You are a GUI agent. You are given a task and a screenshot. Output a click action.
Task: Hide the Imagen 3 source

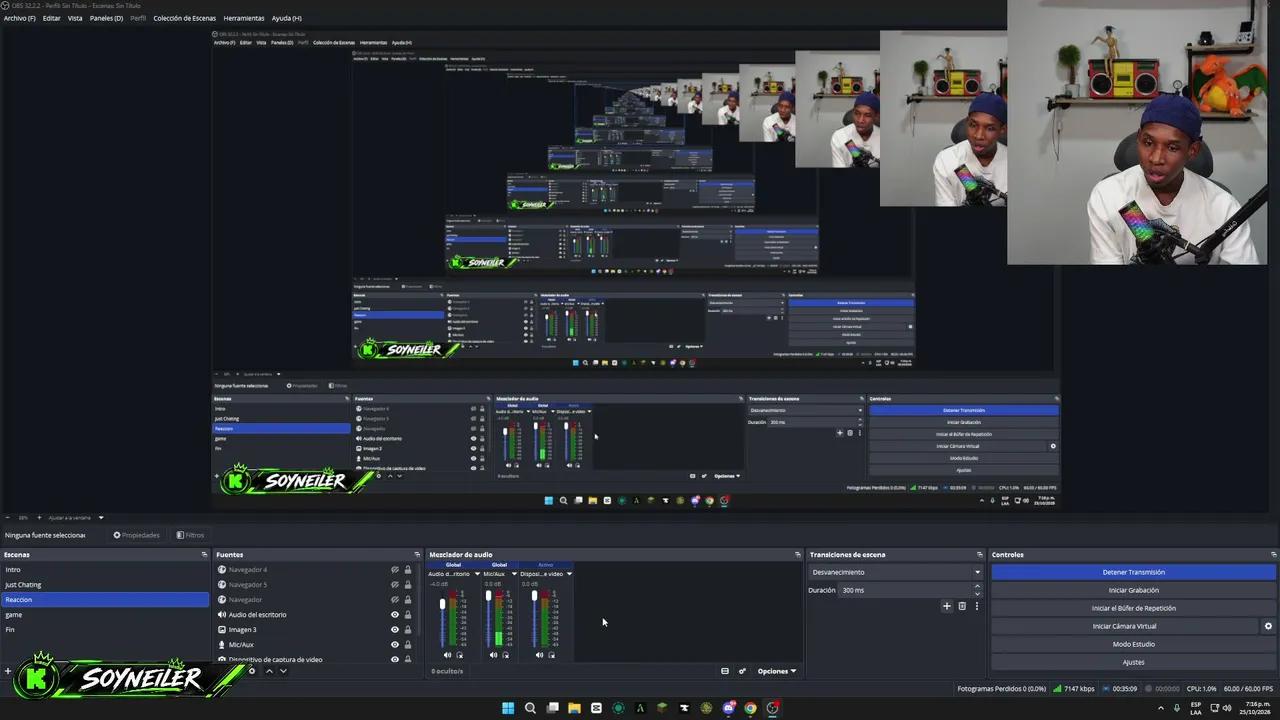395,630
